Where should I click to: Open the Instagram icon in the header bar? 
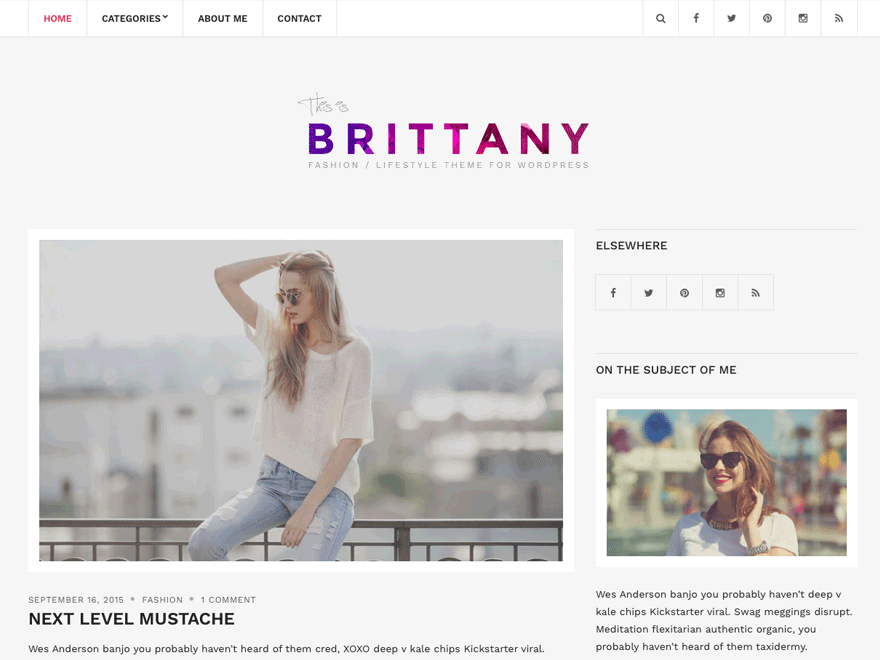(803, 19)
